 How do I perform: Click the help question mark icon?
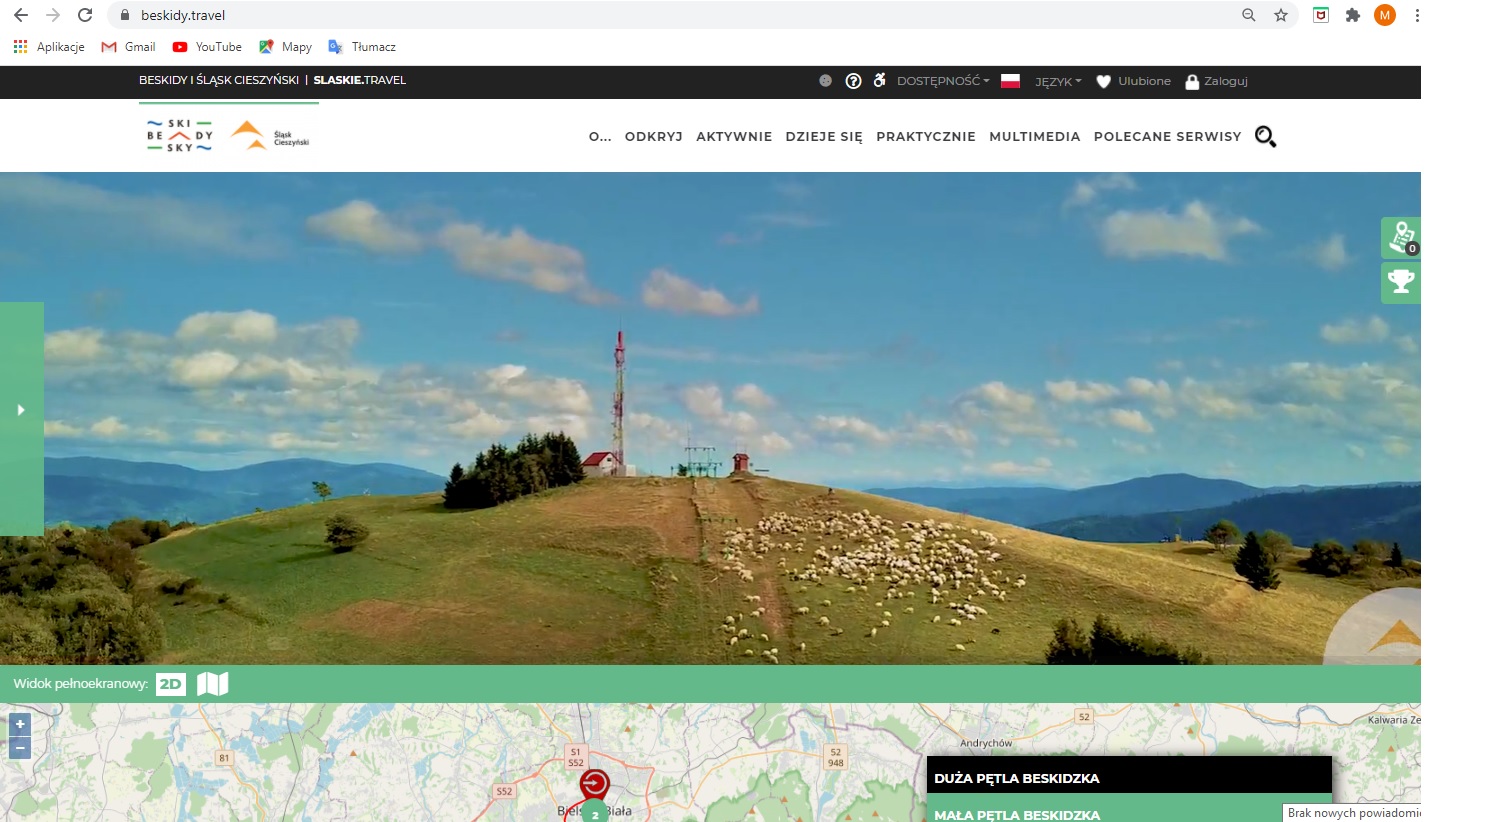point(853,81)
